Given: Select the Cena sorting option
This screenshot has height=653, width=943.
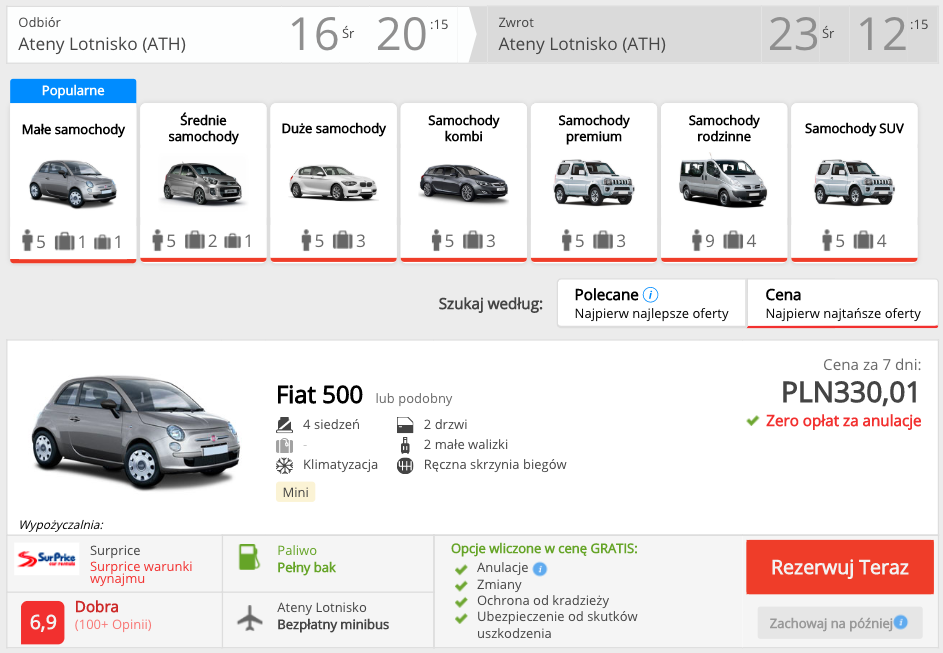Looking at the screenshot, I should coord(841,301).
